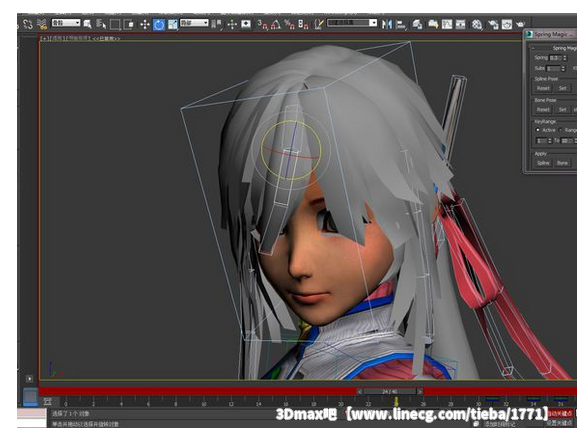Activate the Select and Rotate tool

159,25
